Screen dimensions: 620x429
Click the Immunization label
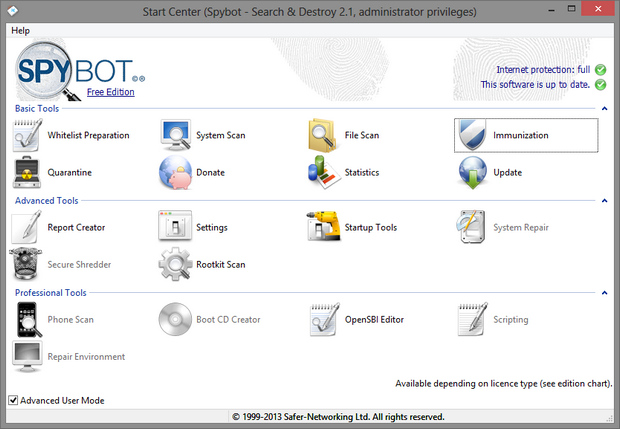coord(521,135)
